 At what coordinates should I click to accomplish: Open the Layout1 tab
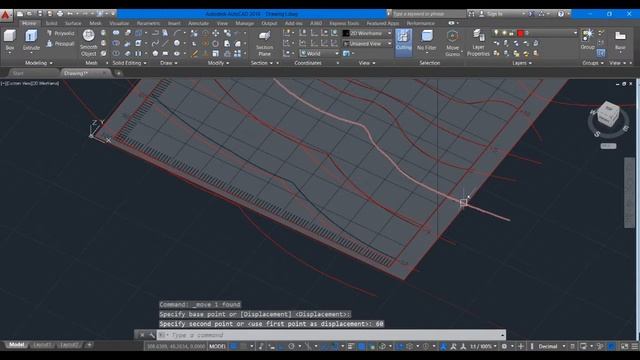click(x=42, y=345)
